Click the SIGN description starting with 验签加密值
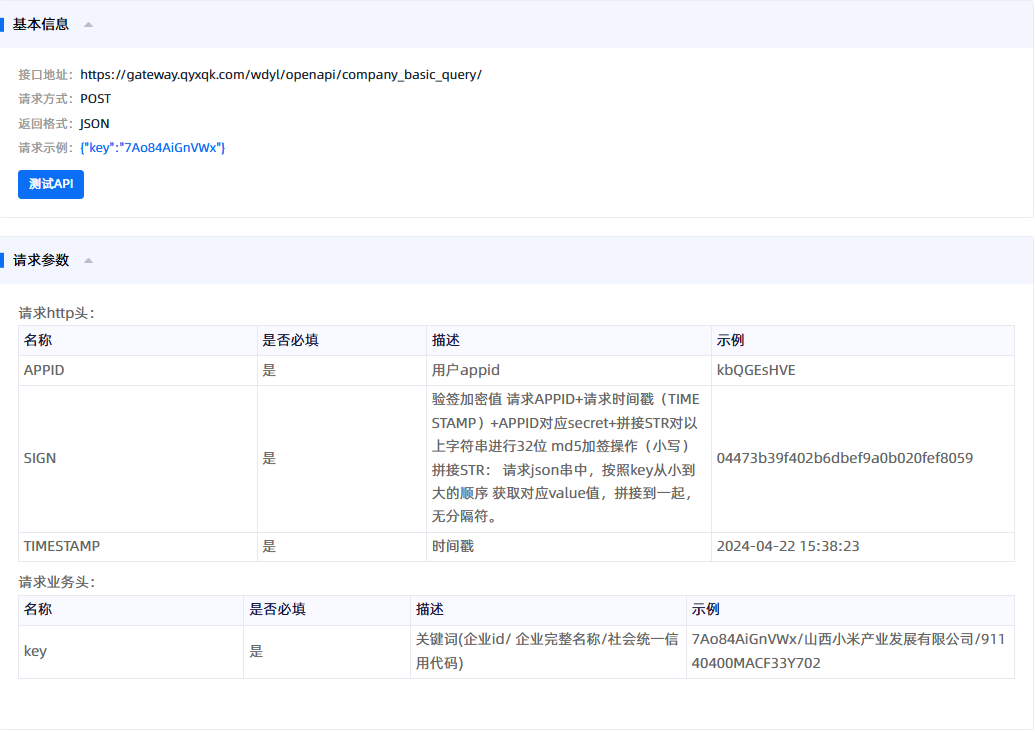1035x732 pixels. [567, 458]
